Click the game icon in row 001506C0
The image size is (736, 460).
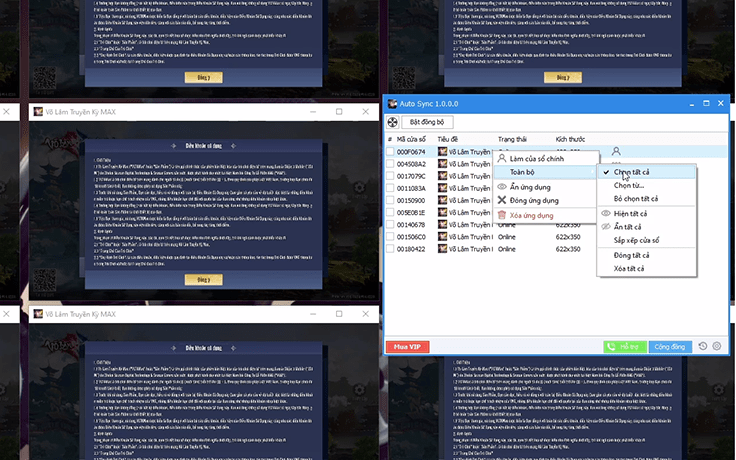point(442,237)
